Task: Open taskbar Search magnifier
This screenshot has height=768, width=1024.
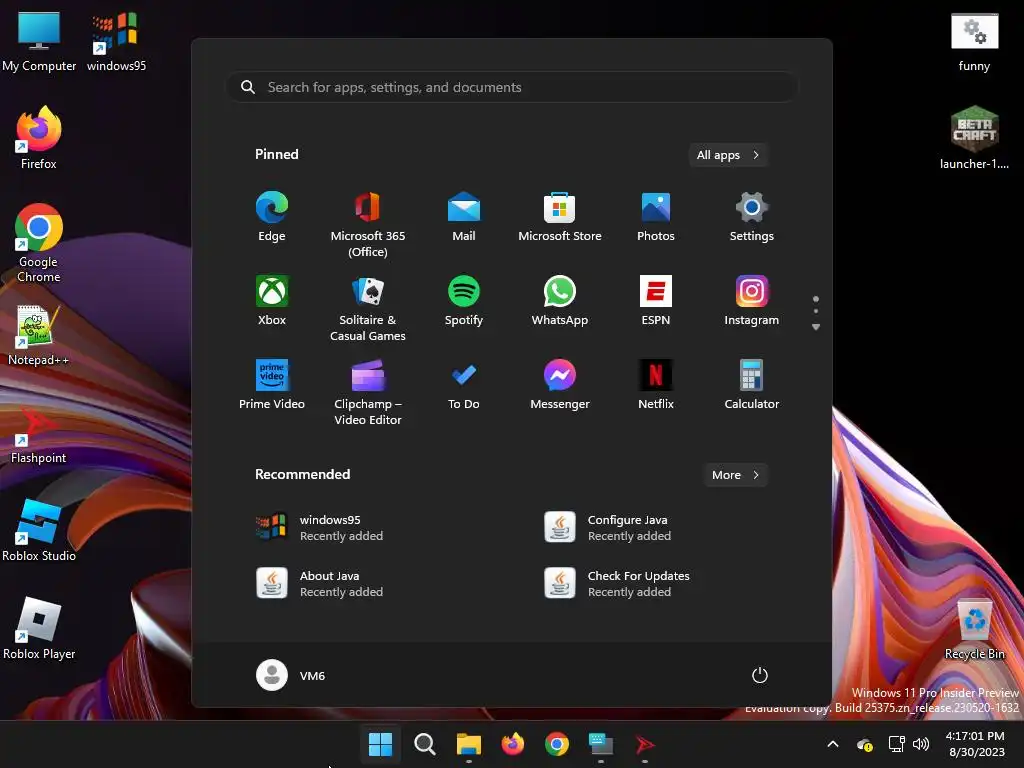Action: (x=424, y=744)
